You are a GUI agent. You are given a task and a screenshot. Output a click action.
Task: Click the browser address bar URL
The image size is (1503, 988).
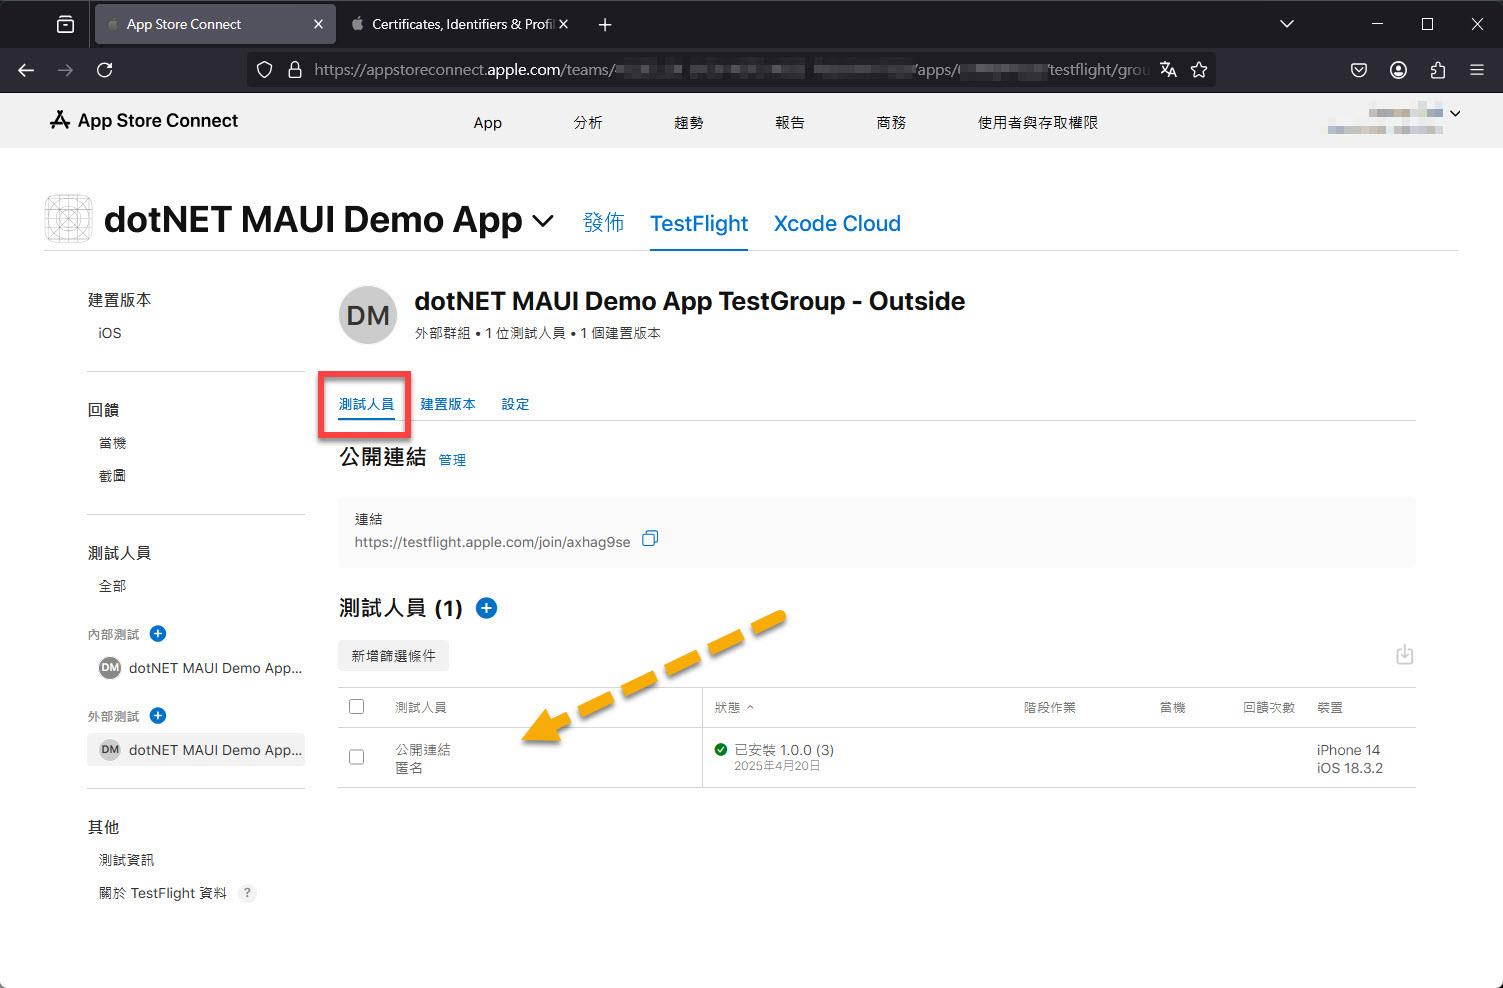[x=731, y=70]
